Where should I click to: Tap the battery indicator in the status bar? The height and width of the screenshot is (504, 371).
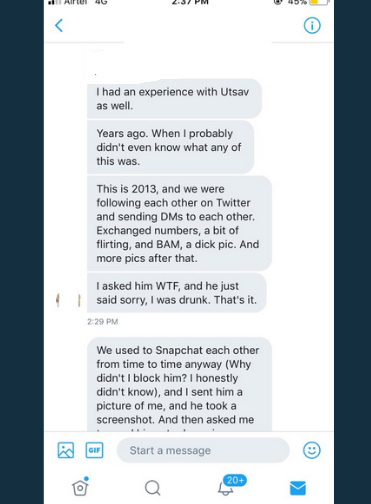pos(319,2)
